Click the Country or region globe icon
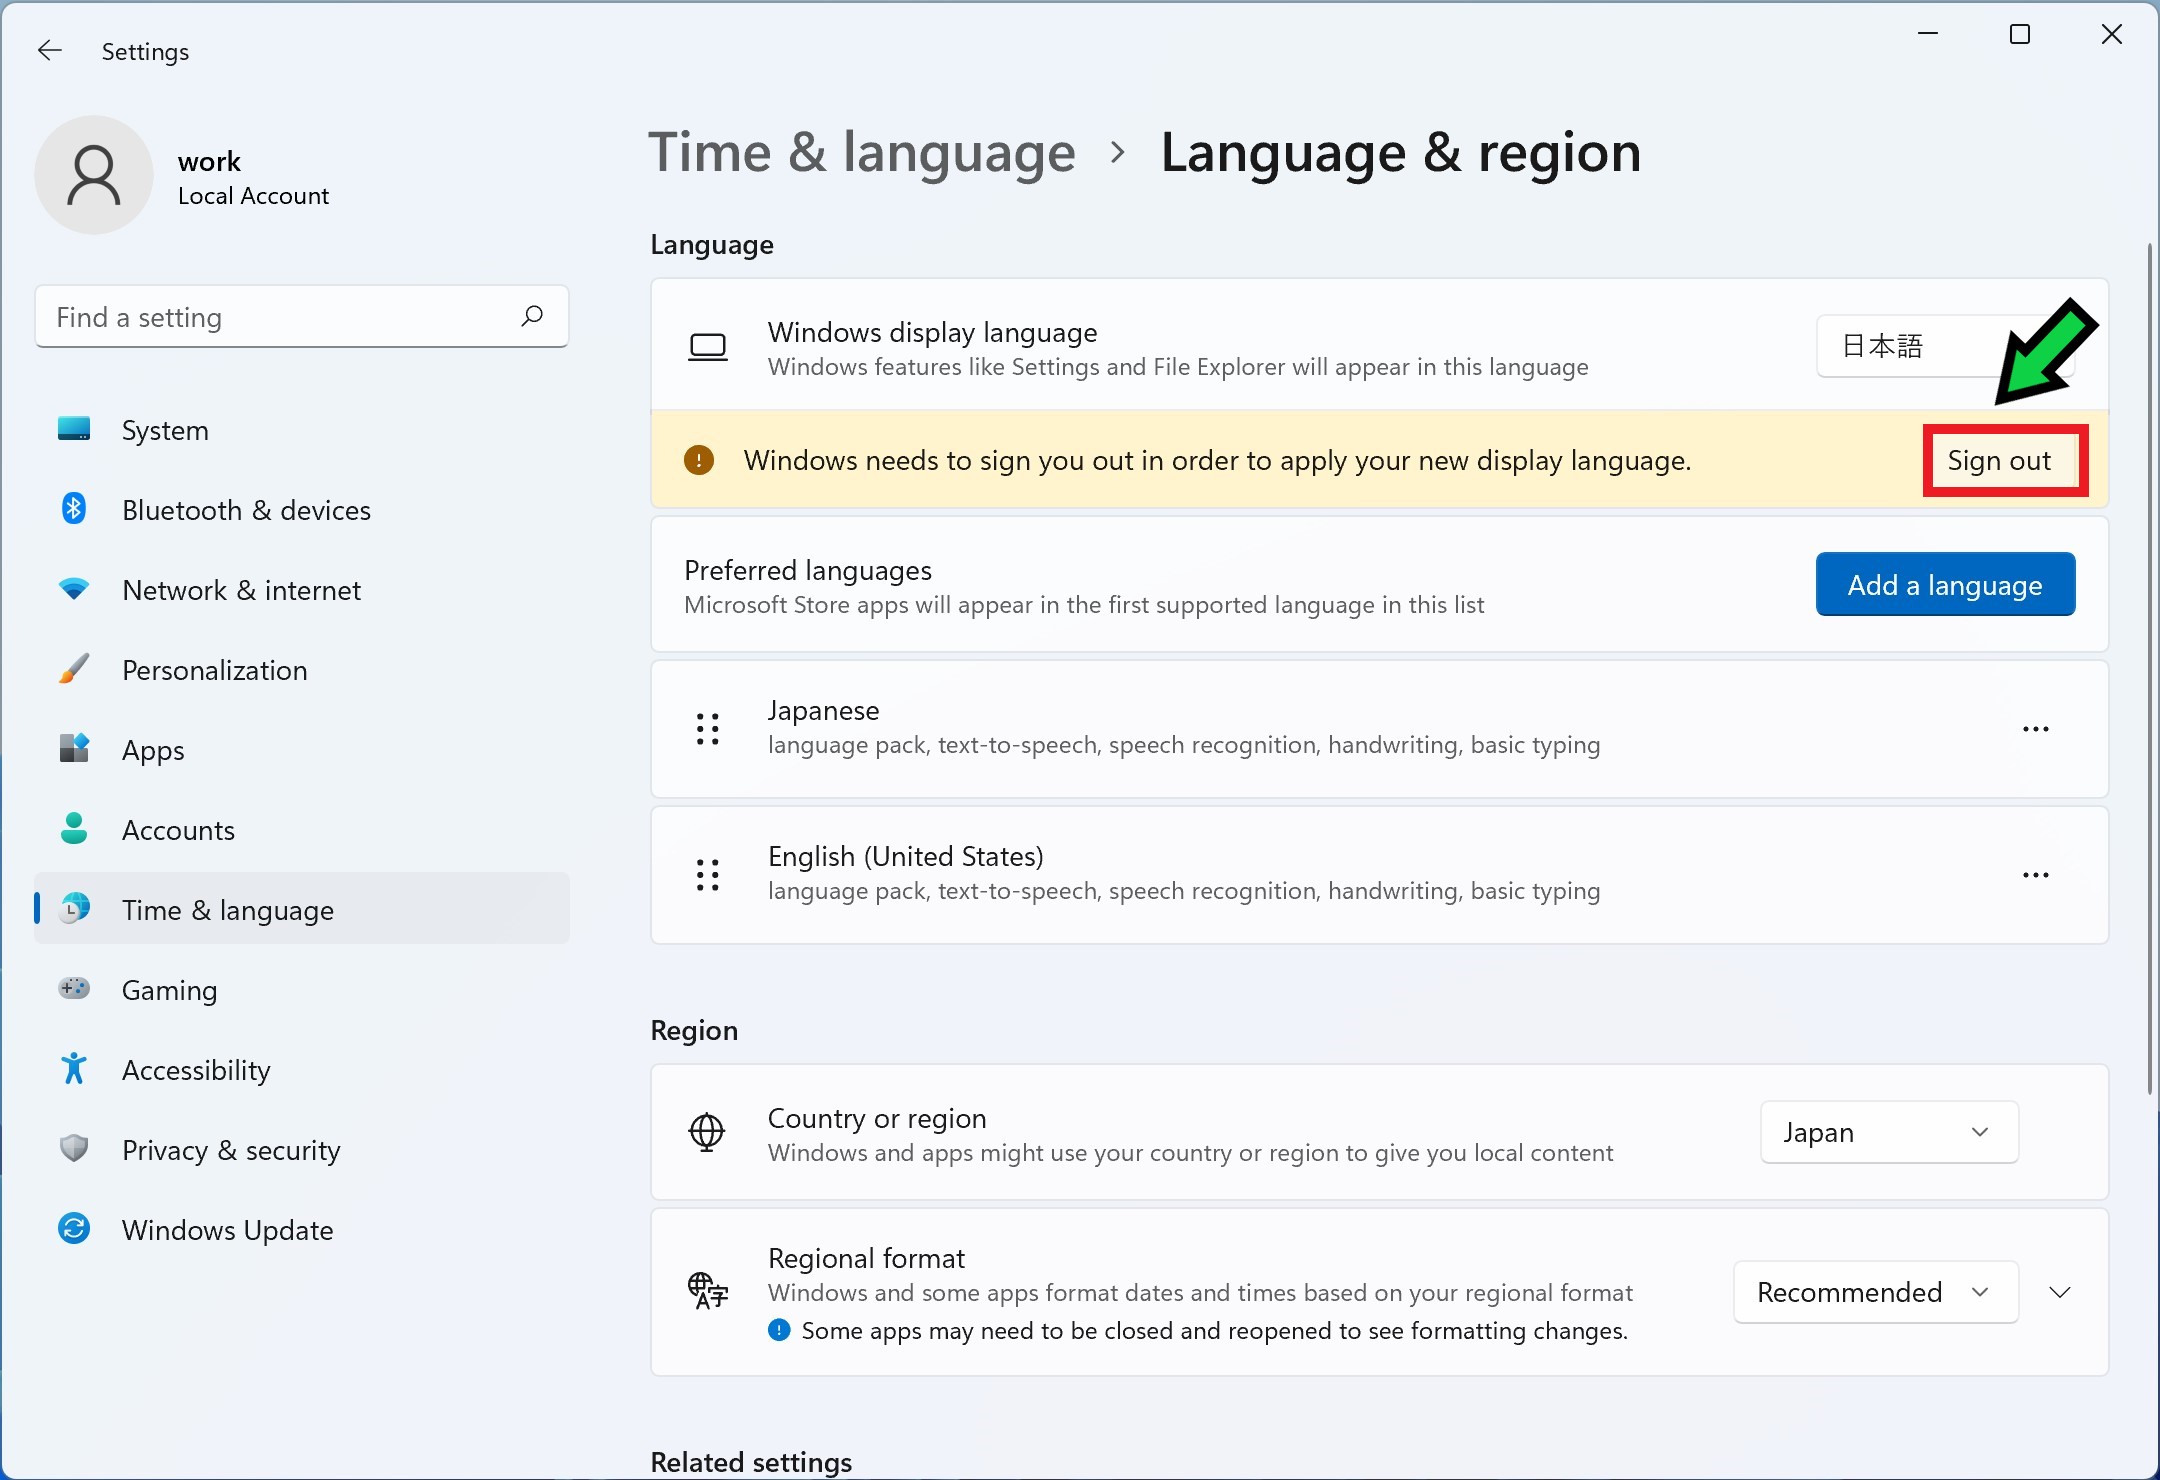The height and width of the screenshot is (1480, 2160). 707,1132
